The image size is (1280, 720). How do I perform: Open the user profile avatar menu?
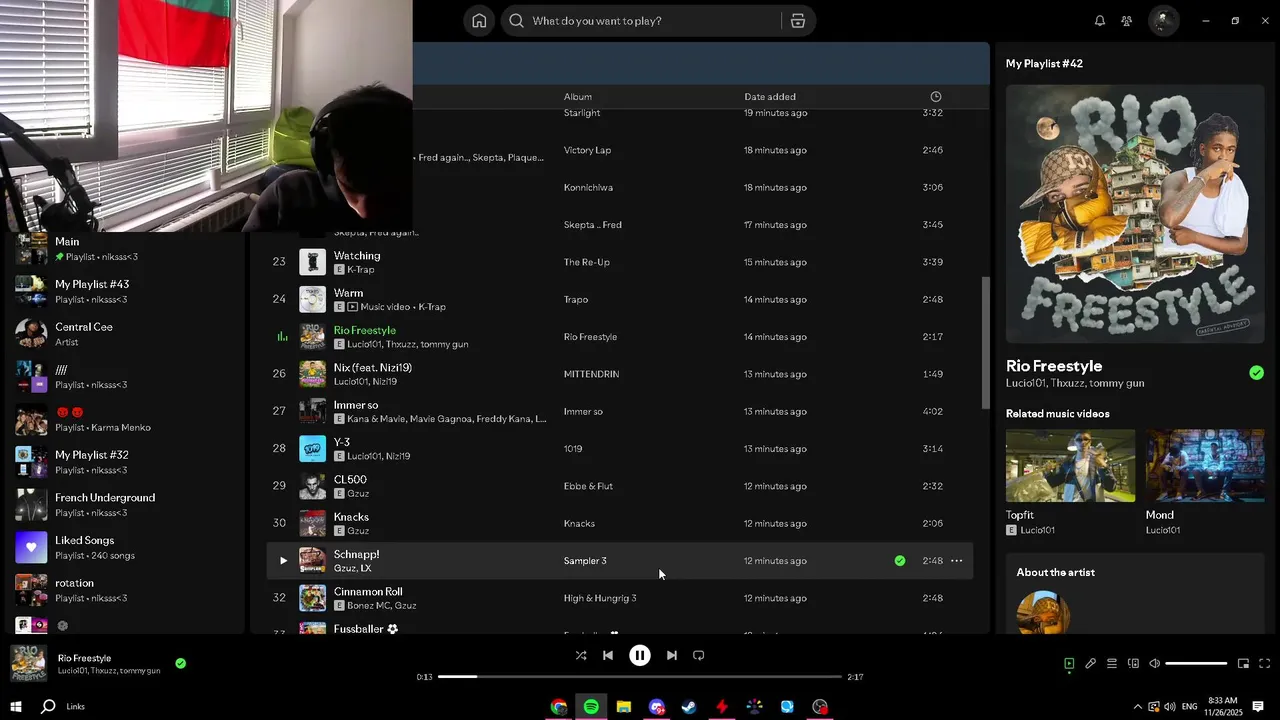coord(1163,20)
